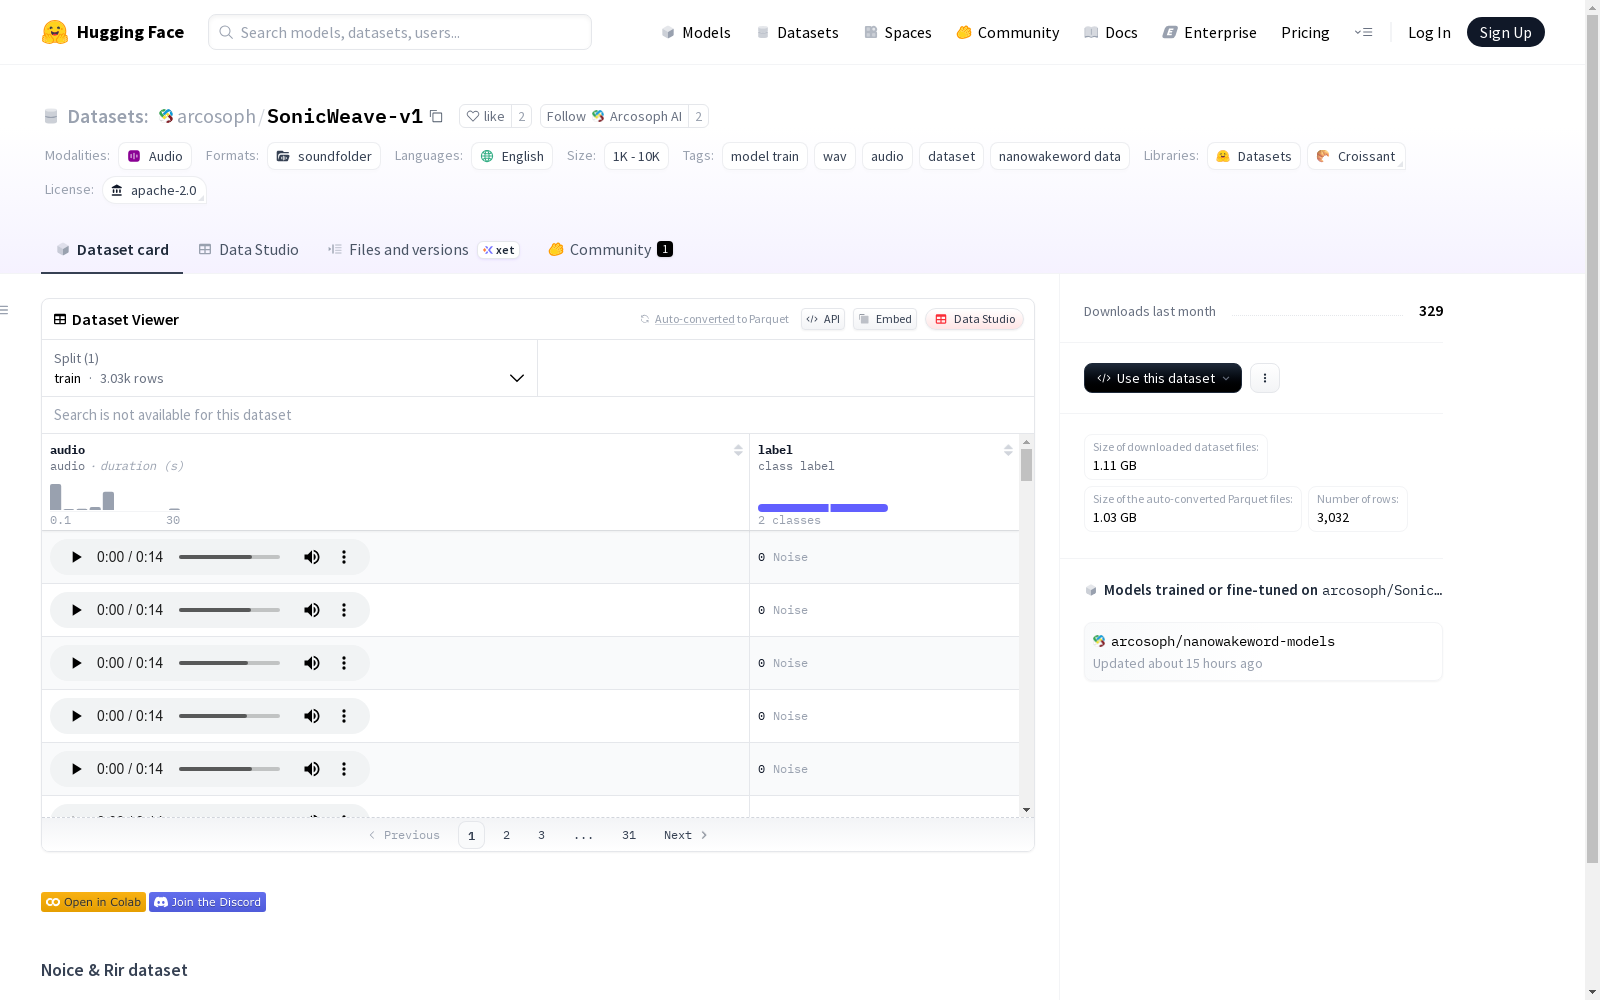Screen dimensions: 1600x1000
Task: Click the Audio modality tag
Action: pyautogui.click(x=155, y=156)
